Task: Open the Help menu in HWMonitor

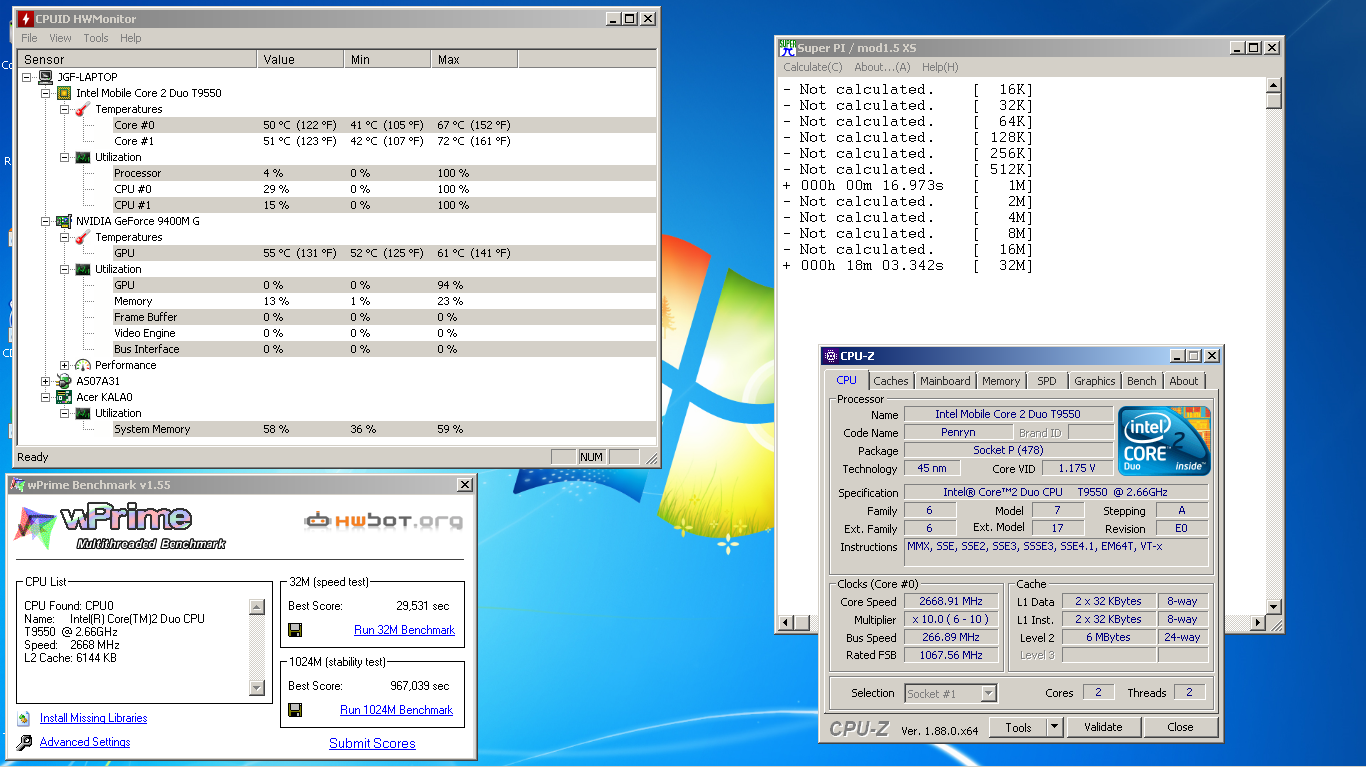Action: point(131,38)
